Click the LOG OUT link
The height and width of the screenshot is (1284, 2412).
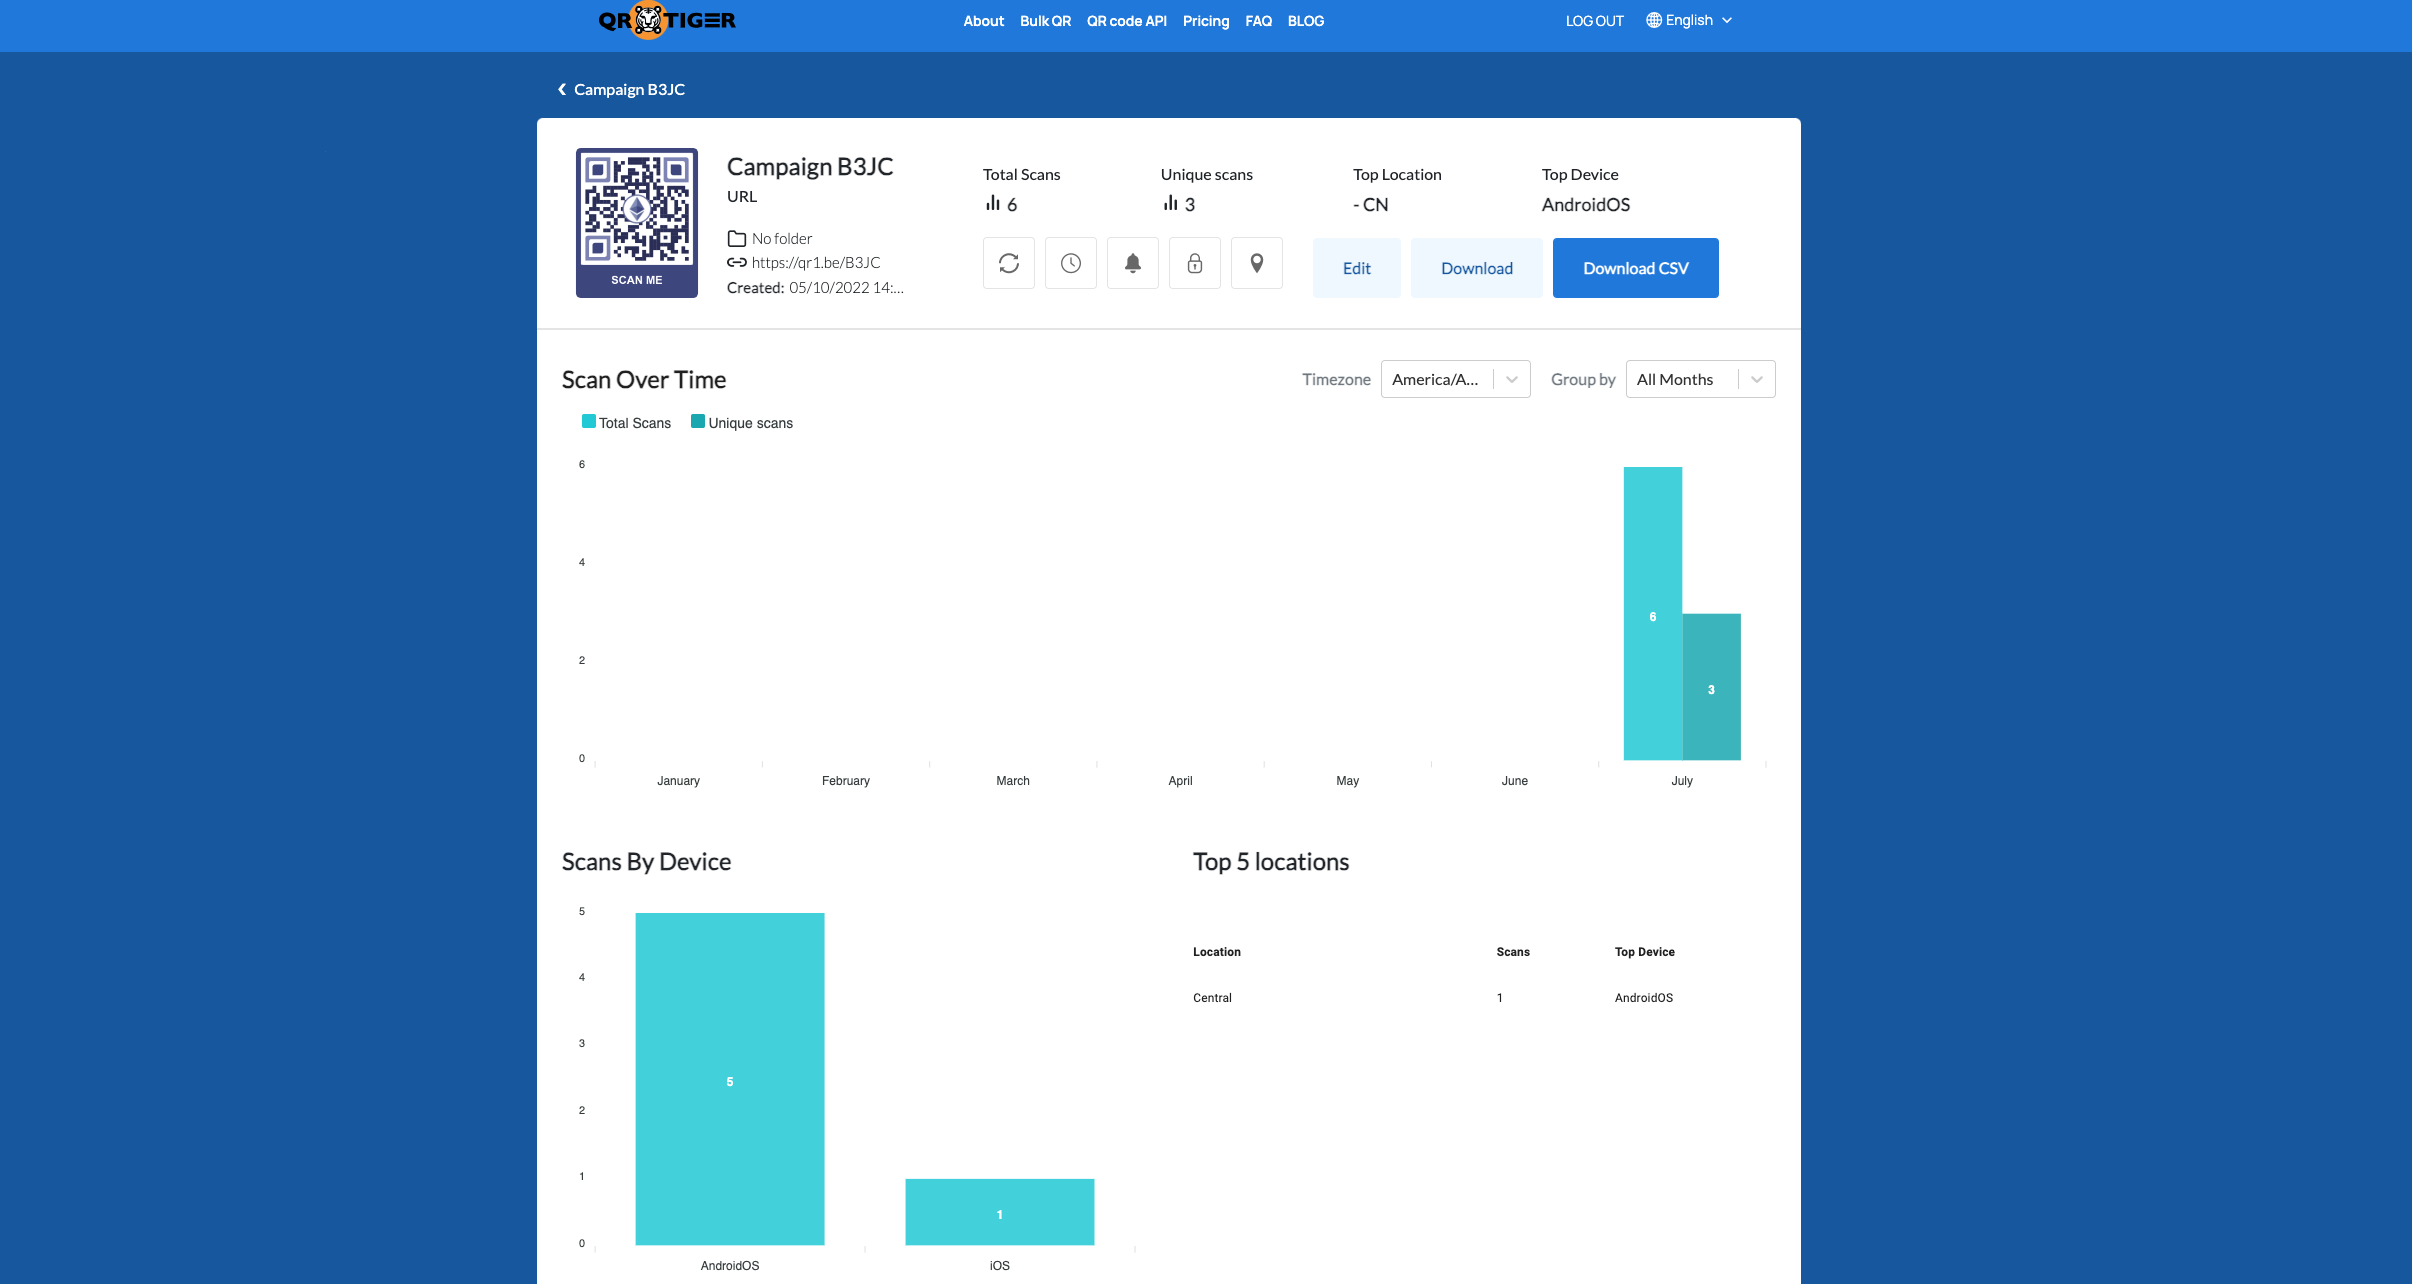pos(1595,21)
